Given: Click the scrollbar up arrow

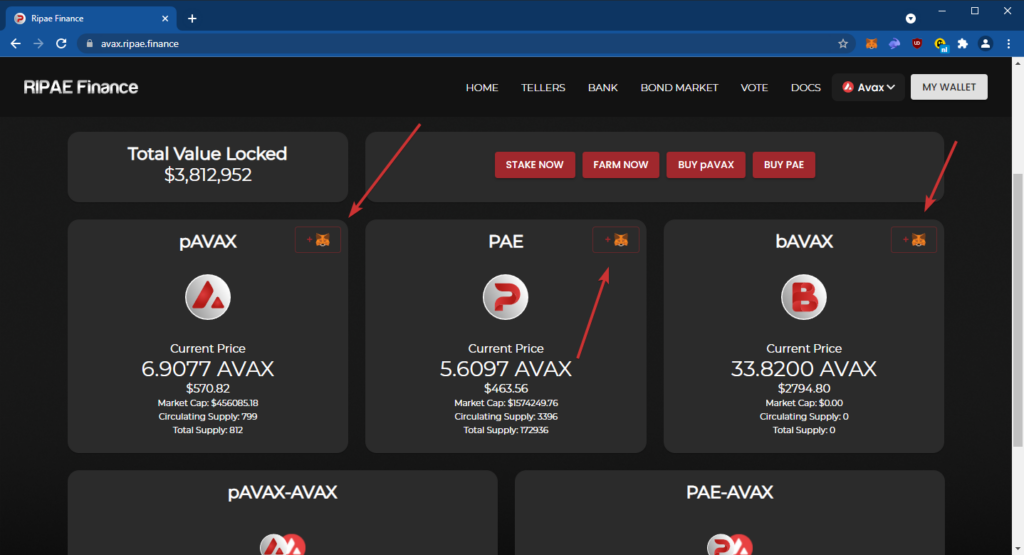Looking at the screenshot, I should pyautogui.click(x=1017, y=63).
